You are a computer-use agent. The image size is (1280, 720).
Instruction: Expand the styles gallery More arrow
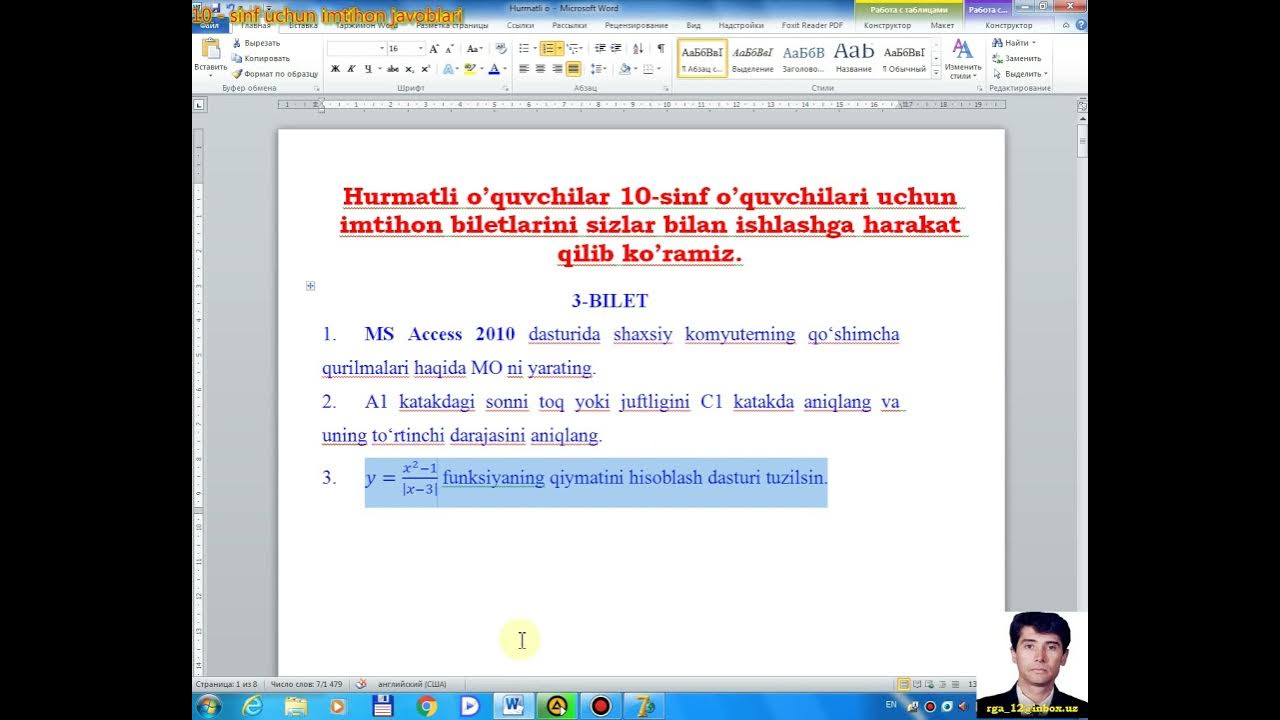[936, 73]
